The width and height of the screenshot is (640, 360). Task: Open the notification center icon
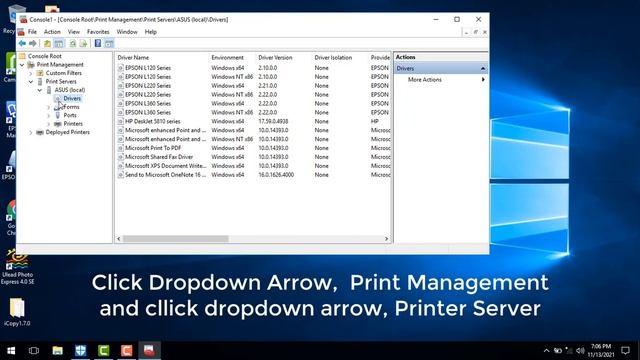625,351
